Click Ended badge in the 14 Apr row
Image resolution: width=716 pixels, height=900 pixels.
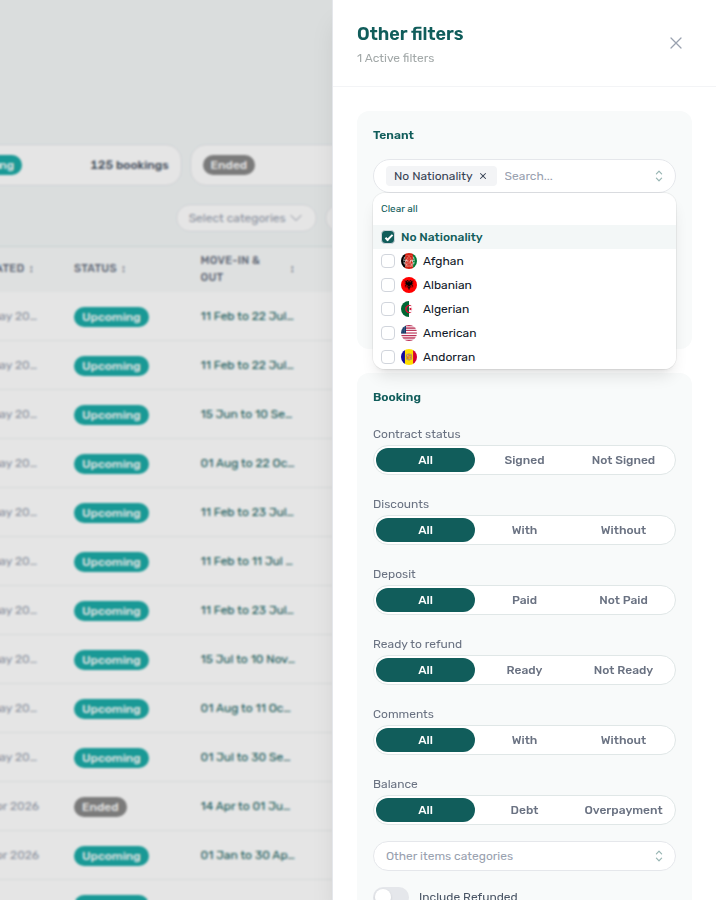tap(100, 807)
